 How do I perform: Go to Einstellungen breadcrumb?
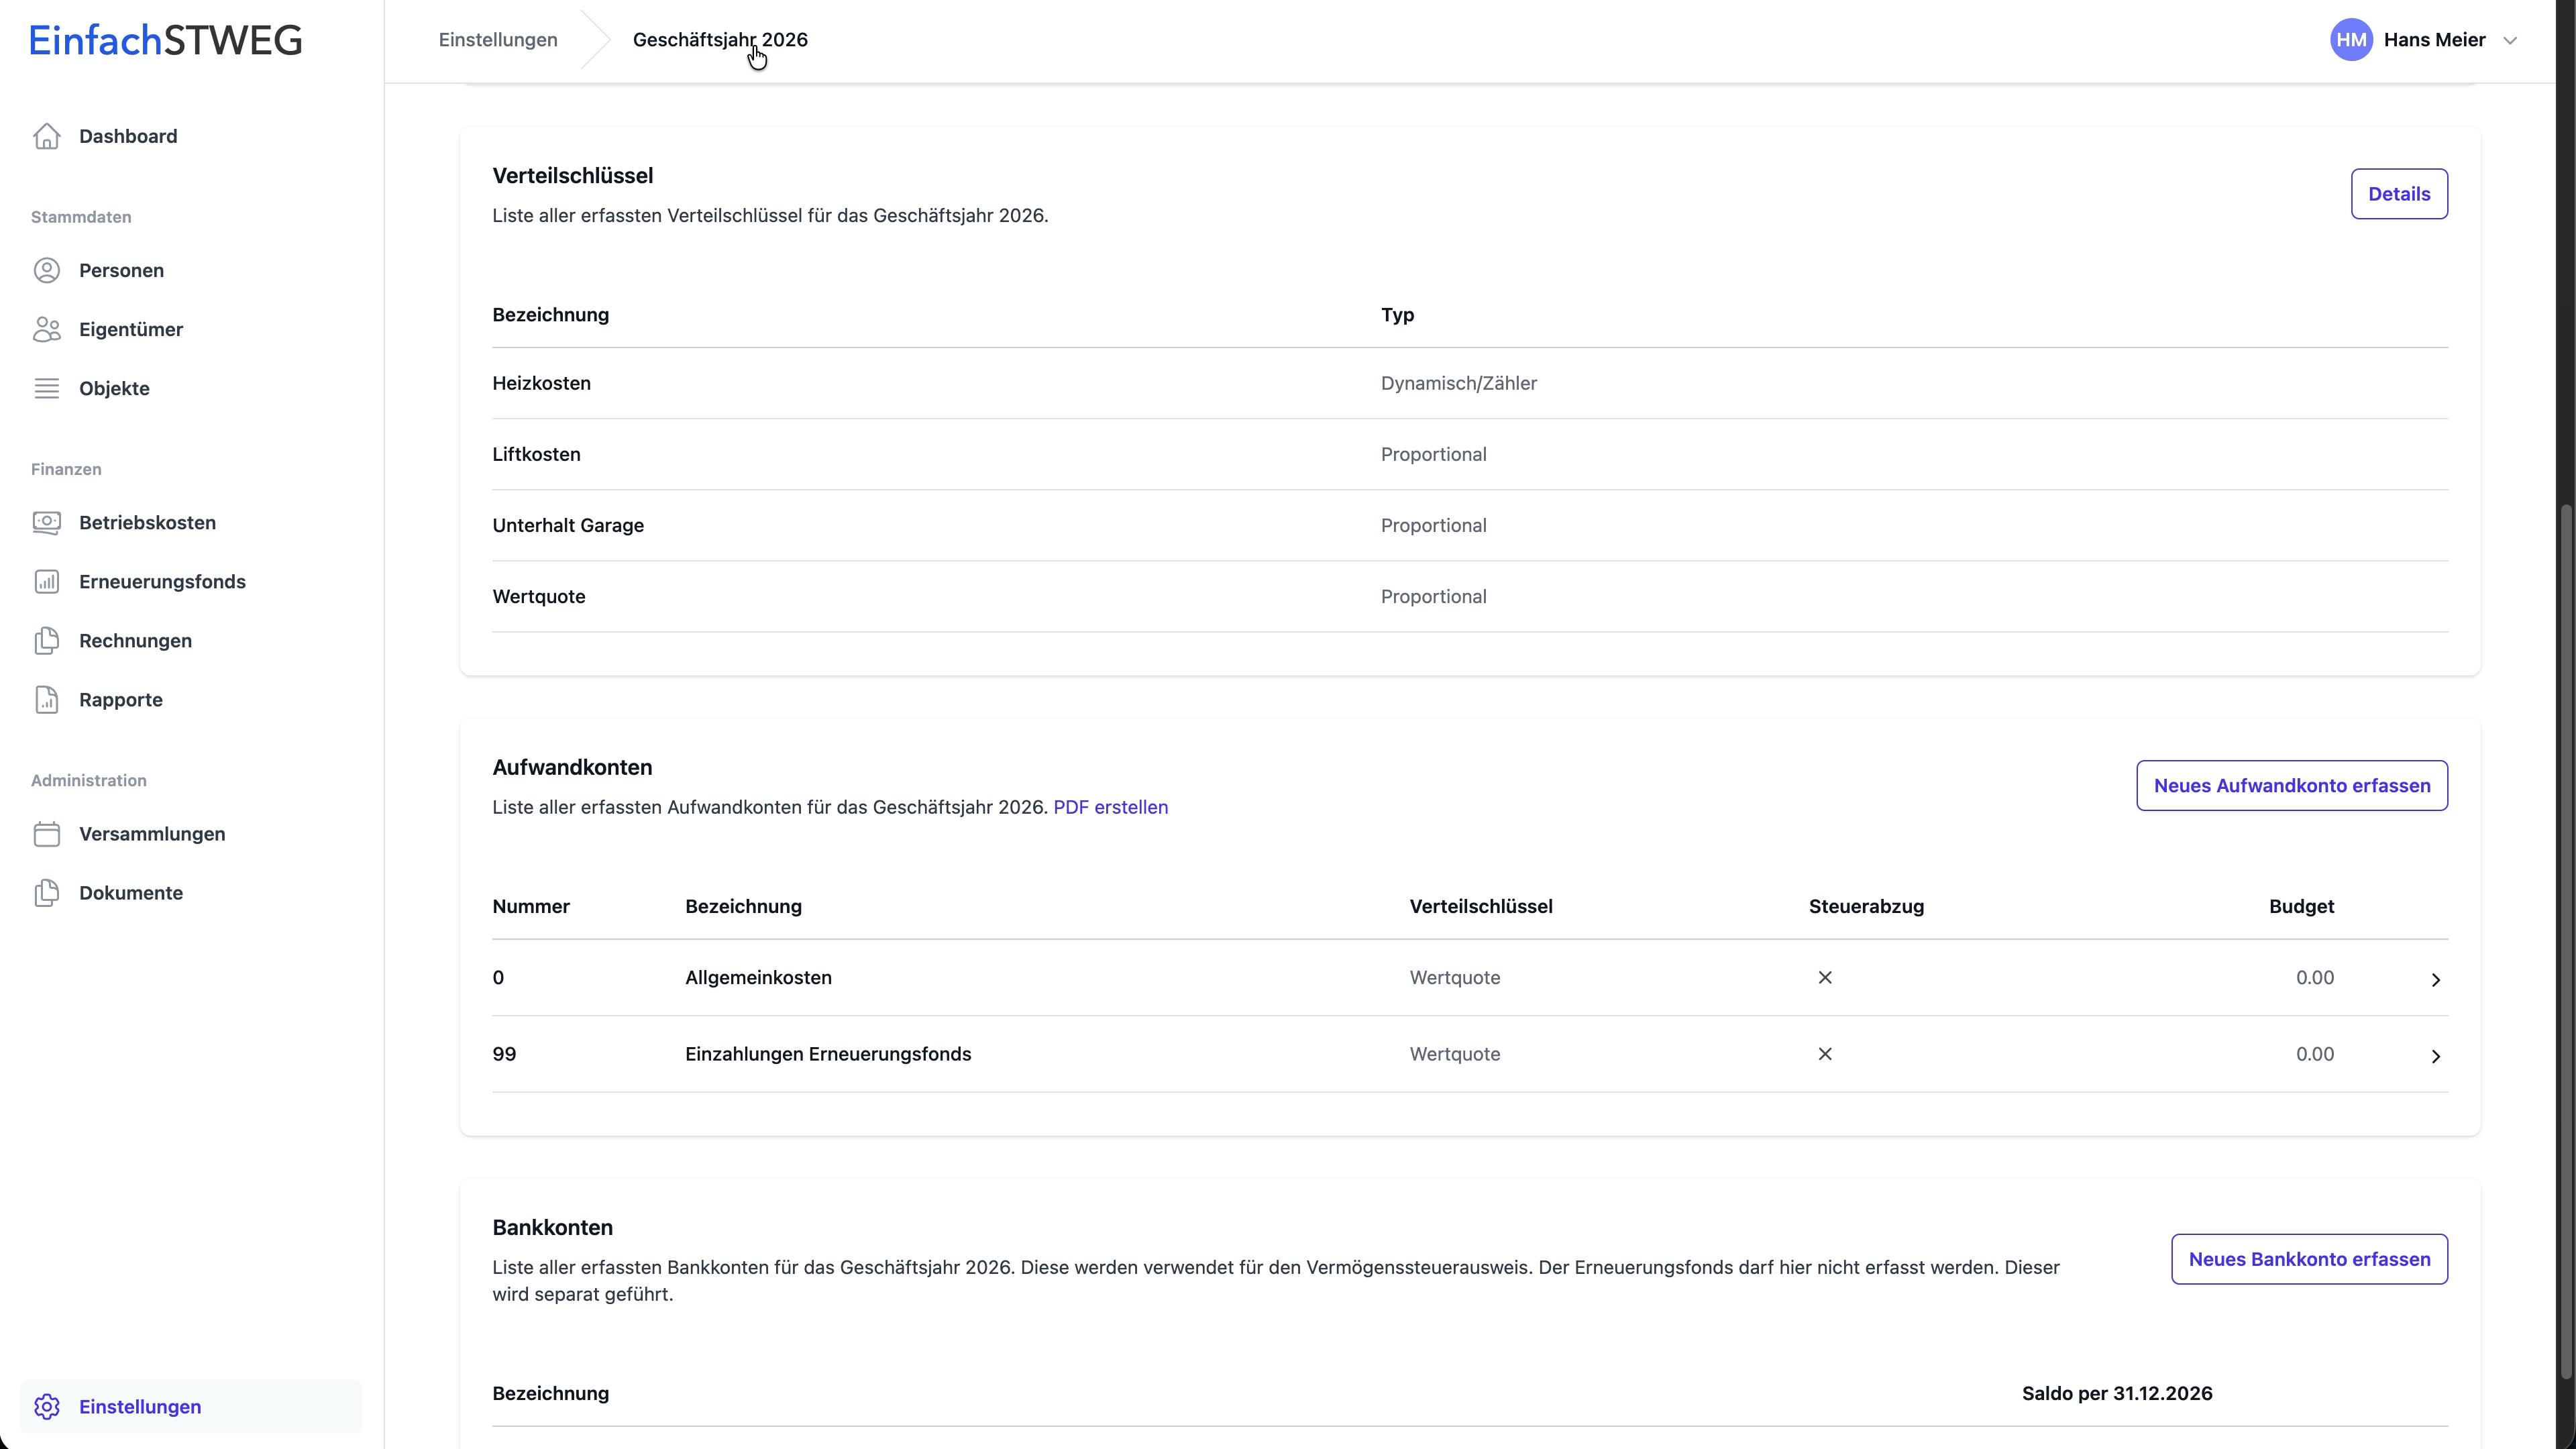pyautogui.click(x=497, y=40)
